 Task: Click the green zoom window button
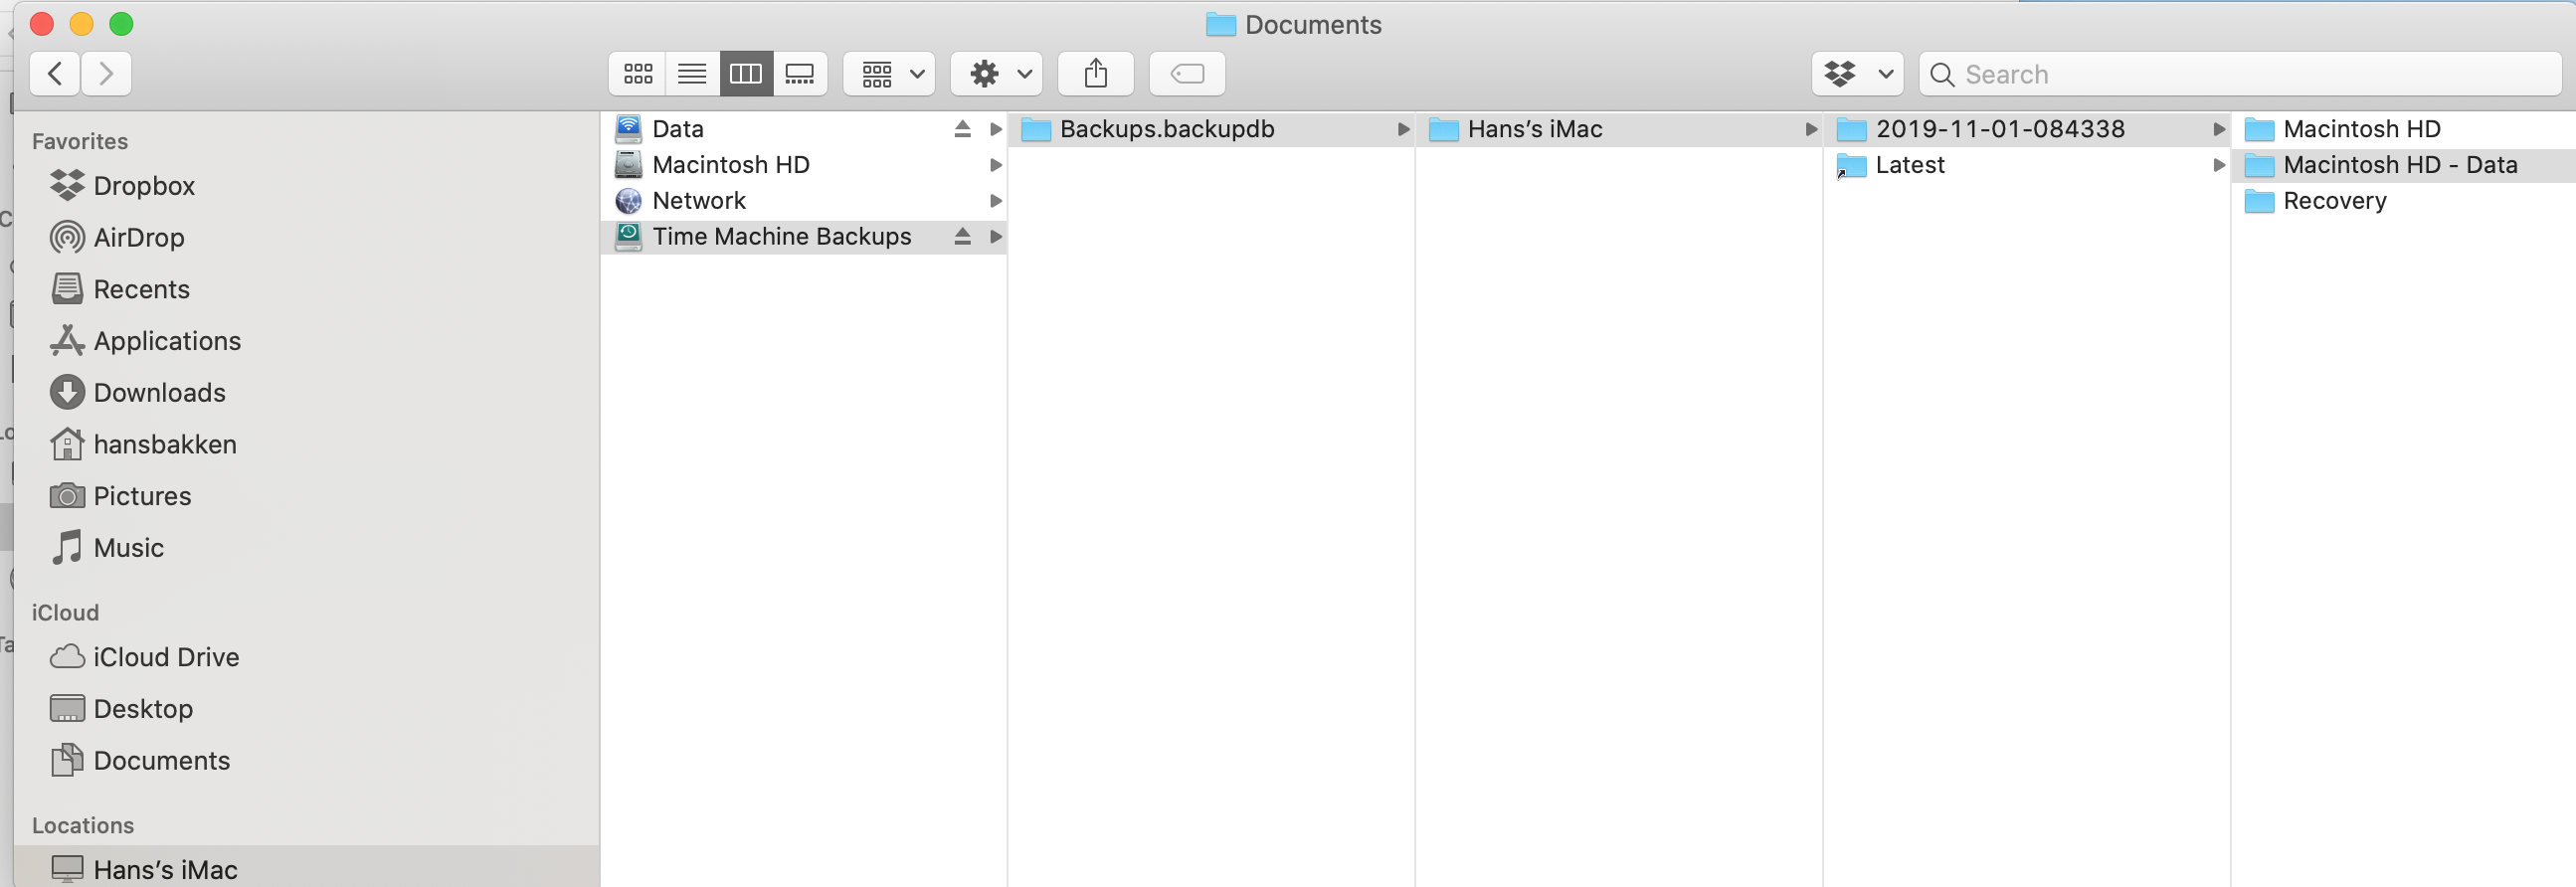[121, 24]
